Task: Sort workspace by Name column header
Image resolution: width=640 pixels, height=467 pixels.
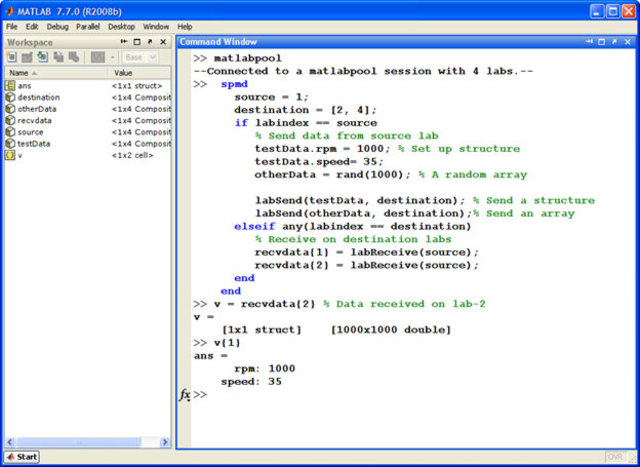Action: (56, 73)
